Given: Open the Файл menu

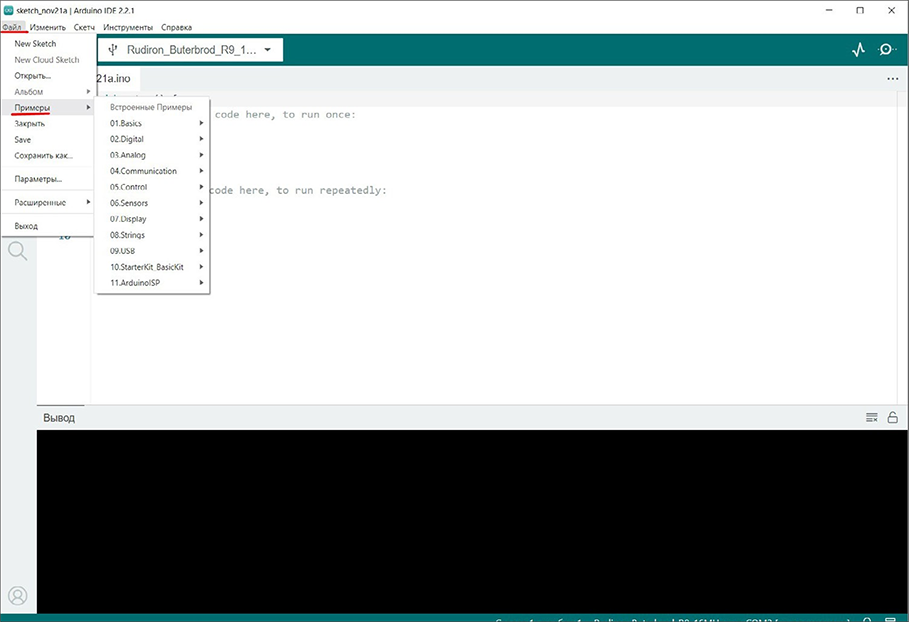Looking at the screenshot, I should (x=12, y=27).
